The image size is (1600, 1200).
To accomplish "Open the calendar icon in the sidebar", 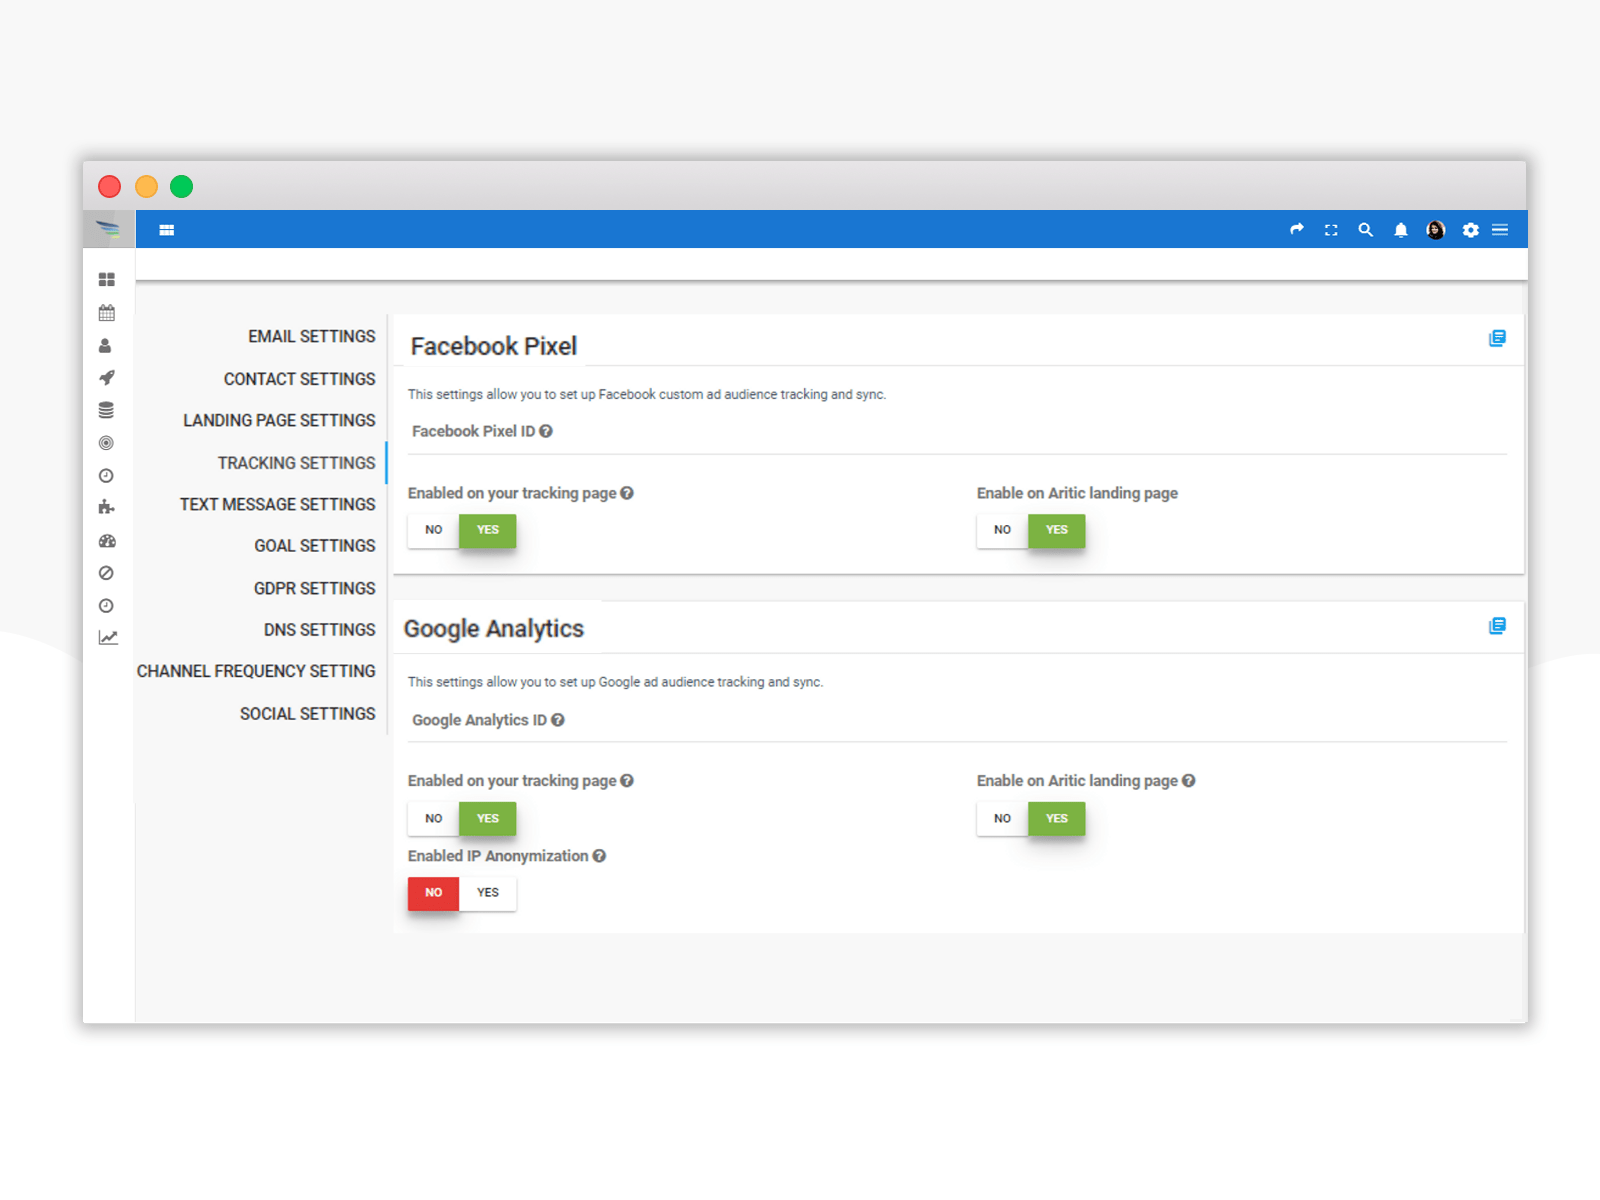I will point(107,313).
